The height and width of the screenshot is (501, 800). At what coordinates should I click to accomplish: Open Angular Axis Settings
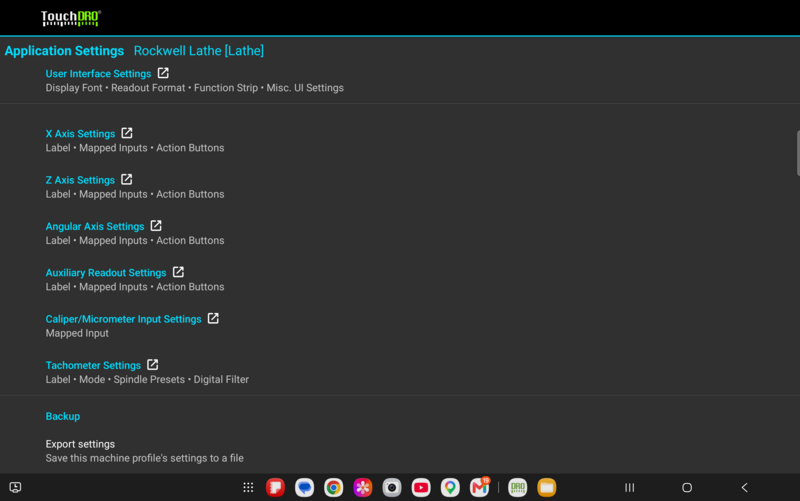[95, 227]
